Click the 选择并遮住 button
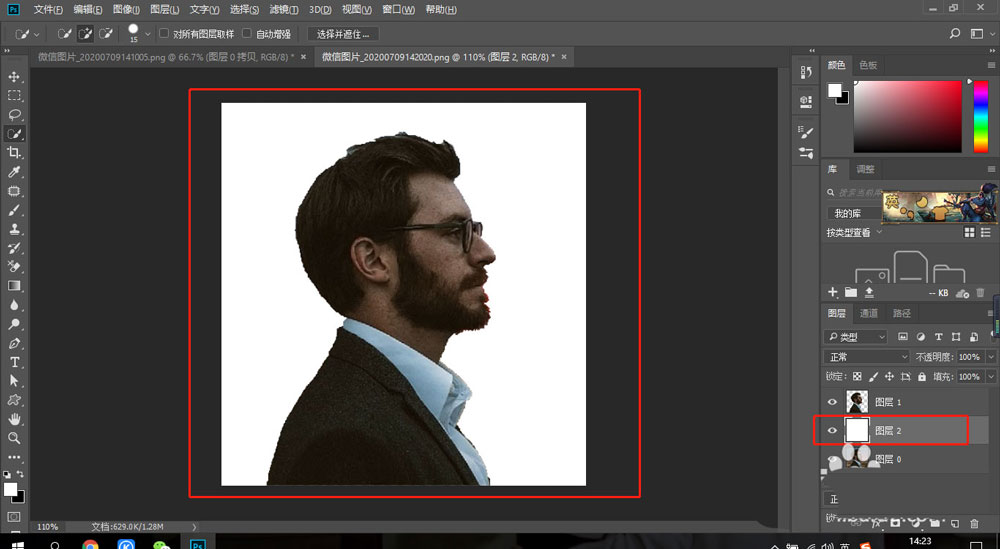1000x549 pixels. click(343, 33)
